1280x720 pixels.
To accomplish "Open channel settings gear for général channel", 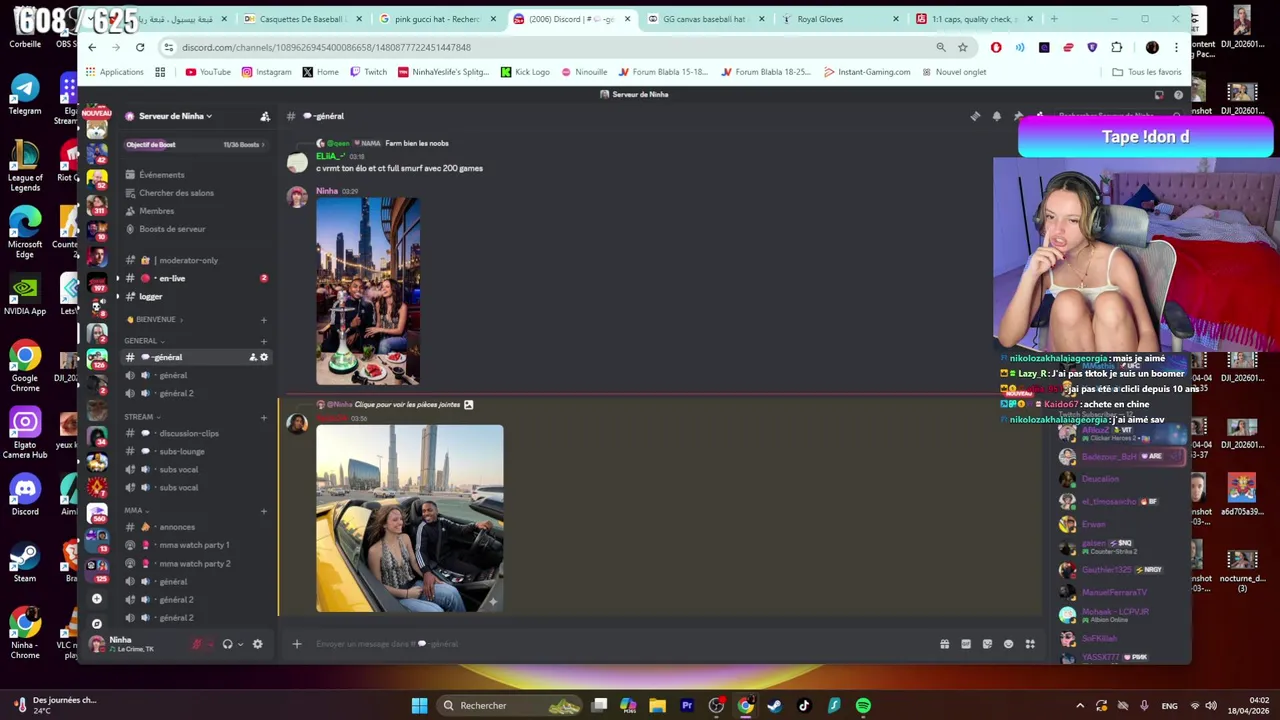I will click(x=264, y=357).
